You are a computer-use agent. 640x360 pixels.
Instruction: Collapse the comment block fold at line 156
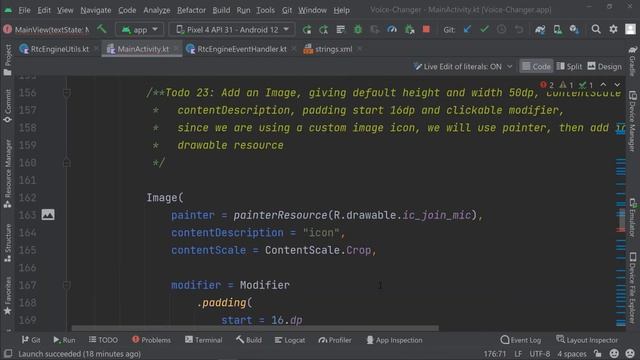tap(67, 93)
